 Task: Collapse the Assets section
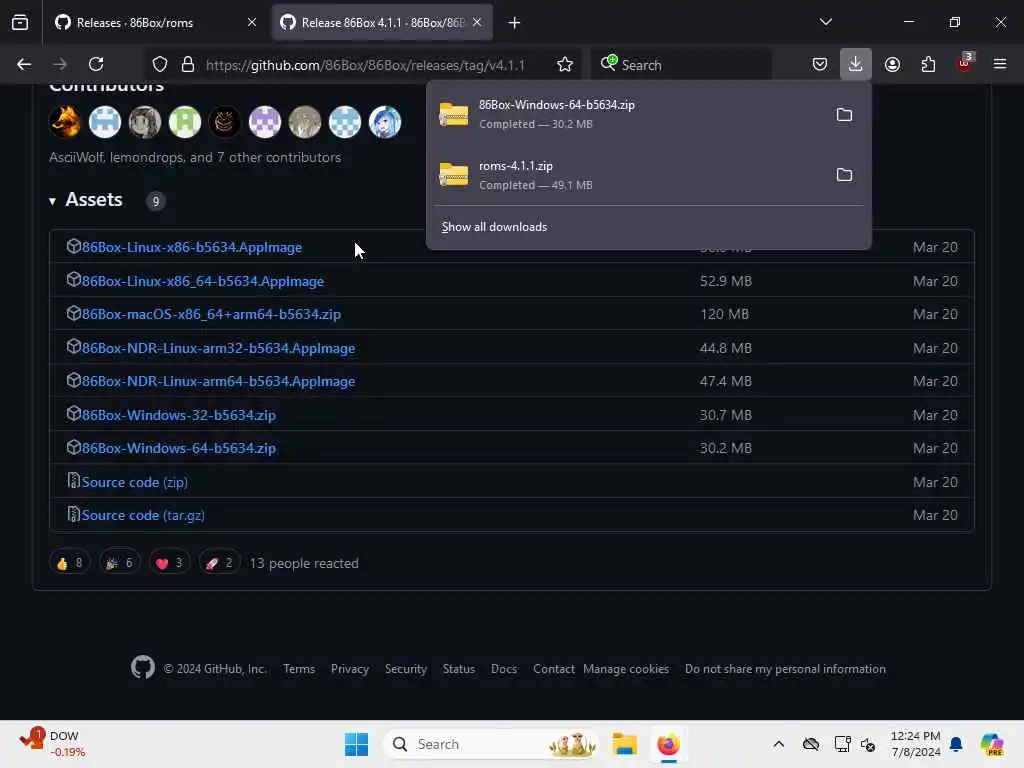click(x=86, y=200)
